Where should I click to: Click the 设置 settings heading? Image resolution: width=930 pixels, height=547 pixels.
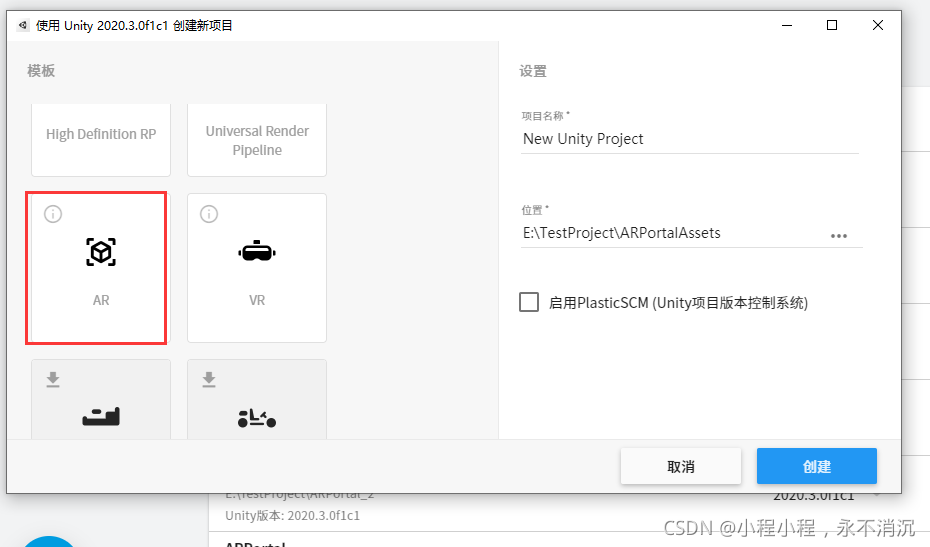pyautogui.click(x=533, y=71)
